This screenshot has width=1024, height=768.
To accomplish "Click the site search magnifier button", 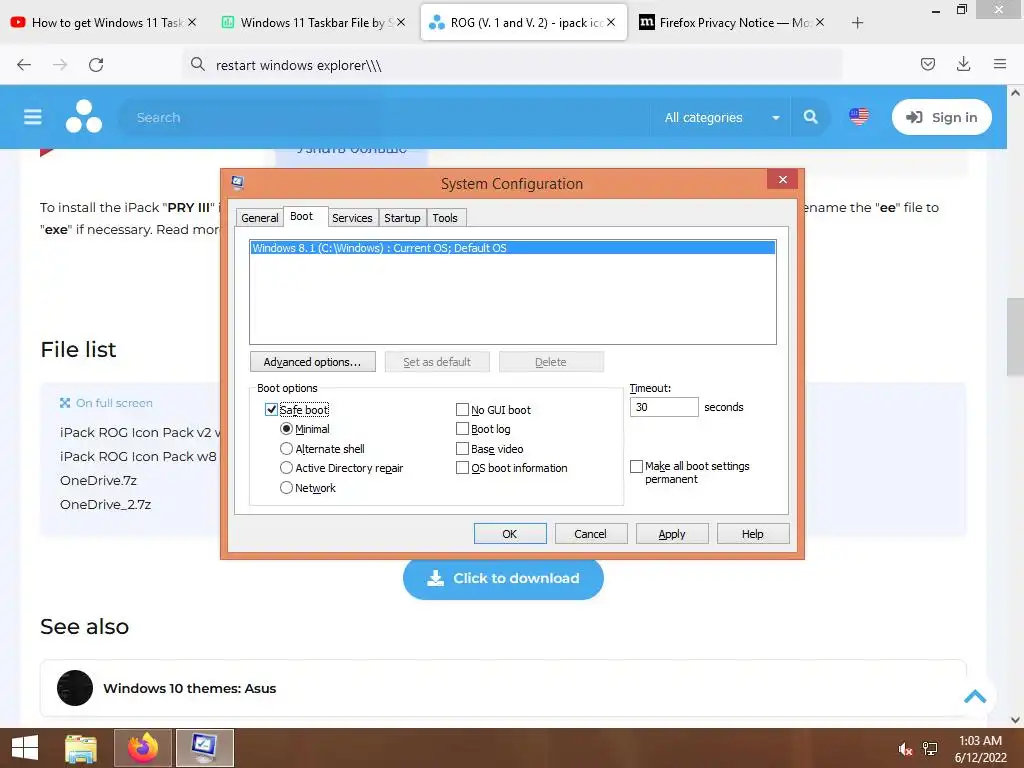I will [810, 117].
